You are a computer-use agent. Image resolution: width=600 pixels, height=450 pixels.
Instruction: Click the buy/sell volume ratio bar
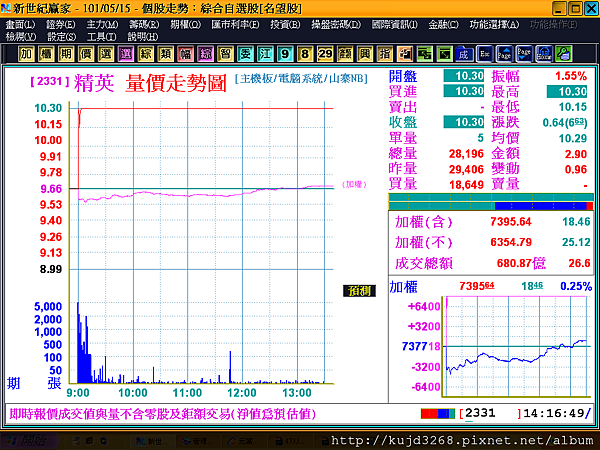pos(491,202)
